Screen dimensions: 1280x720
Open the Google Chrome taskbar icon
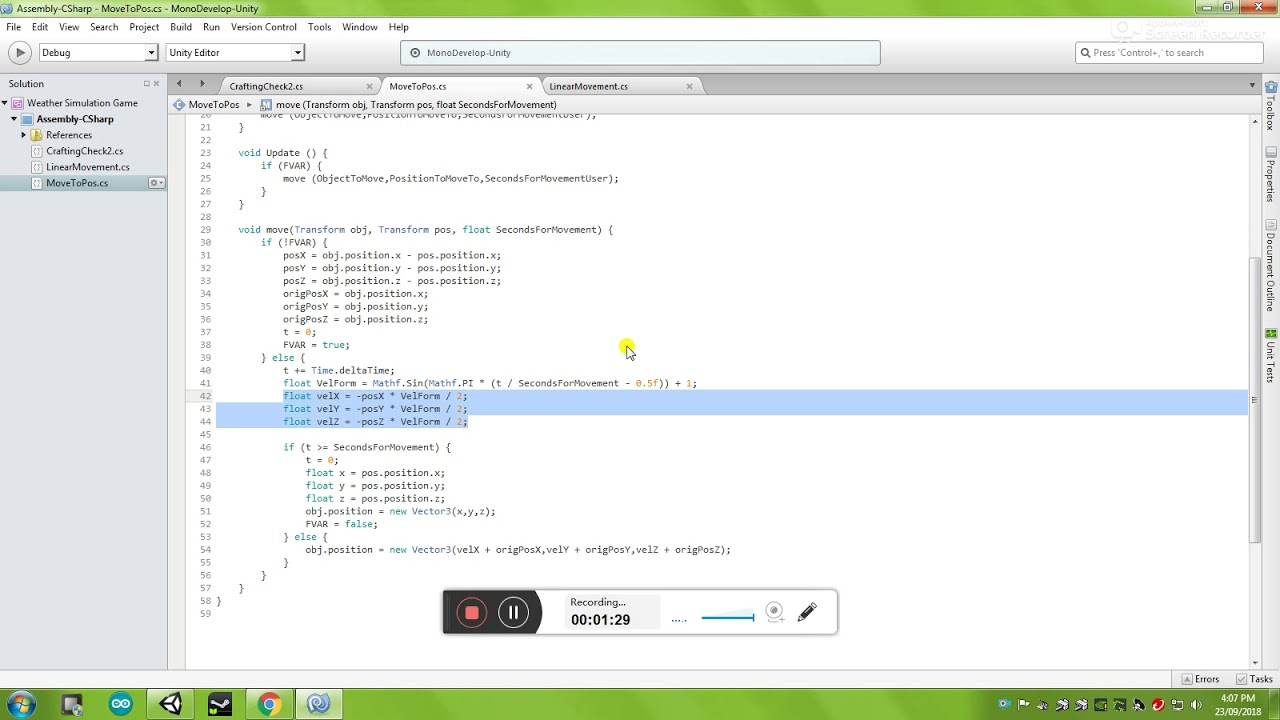pos(269,704)
